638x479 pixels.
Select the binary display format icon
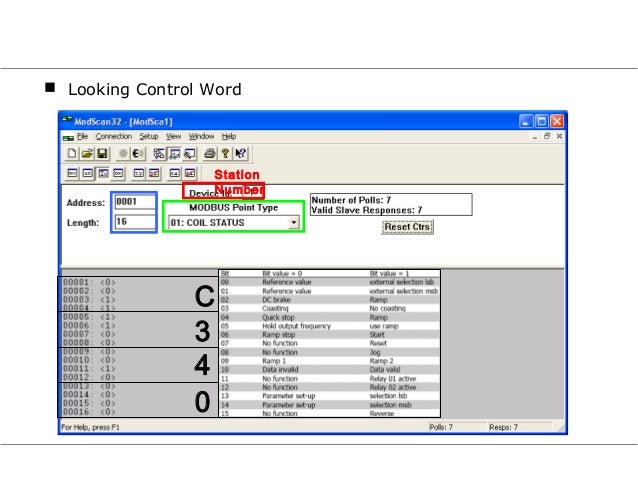[x=72, y=173]
